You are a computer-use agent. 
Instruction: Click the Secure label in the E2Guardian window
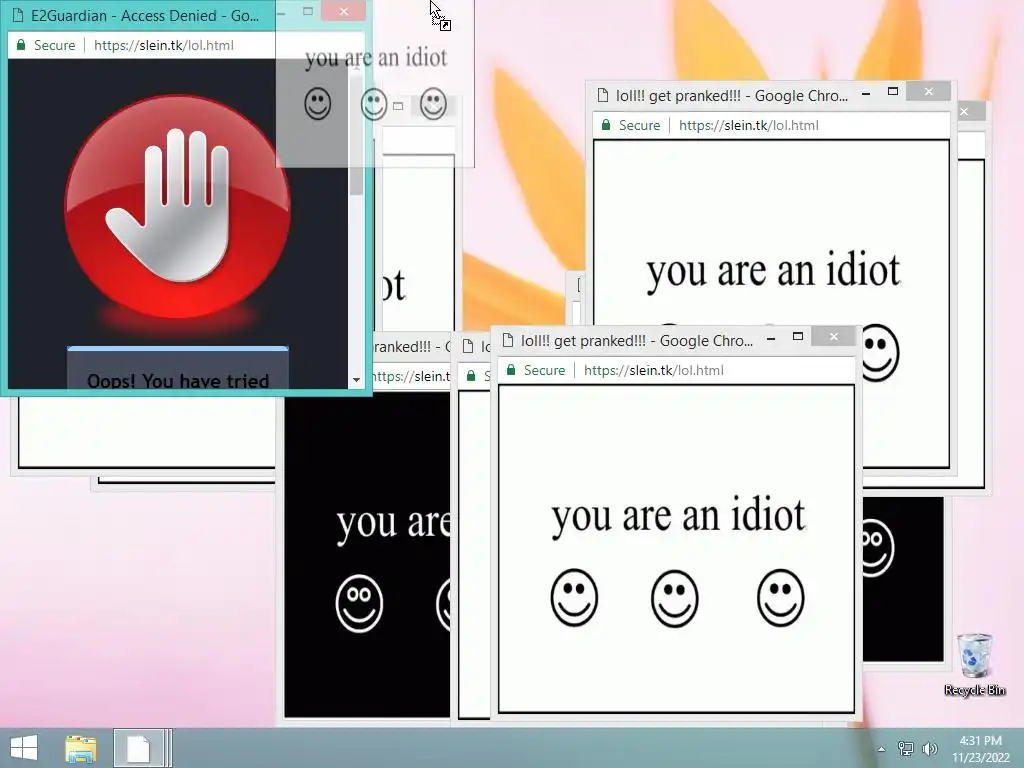pyautogui.click(x=54, y=45)
